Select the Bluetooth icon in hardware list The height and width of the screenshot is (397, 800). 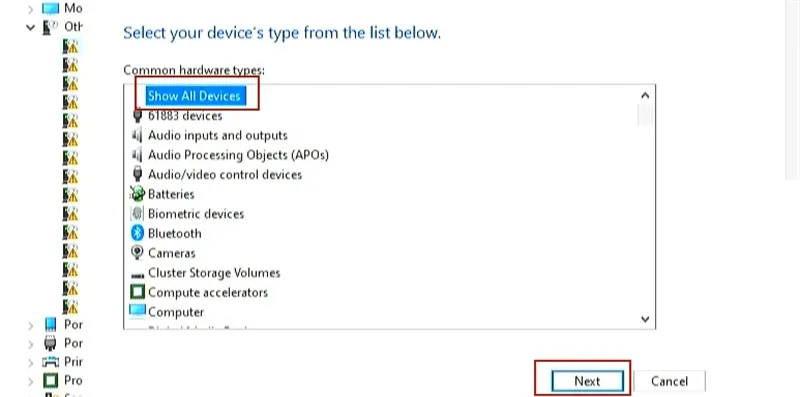(x=137, y=233)
